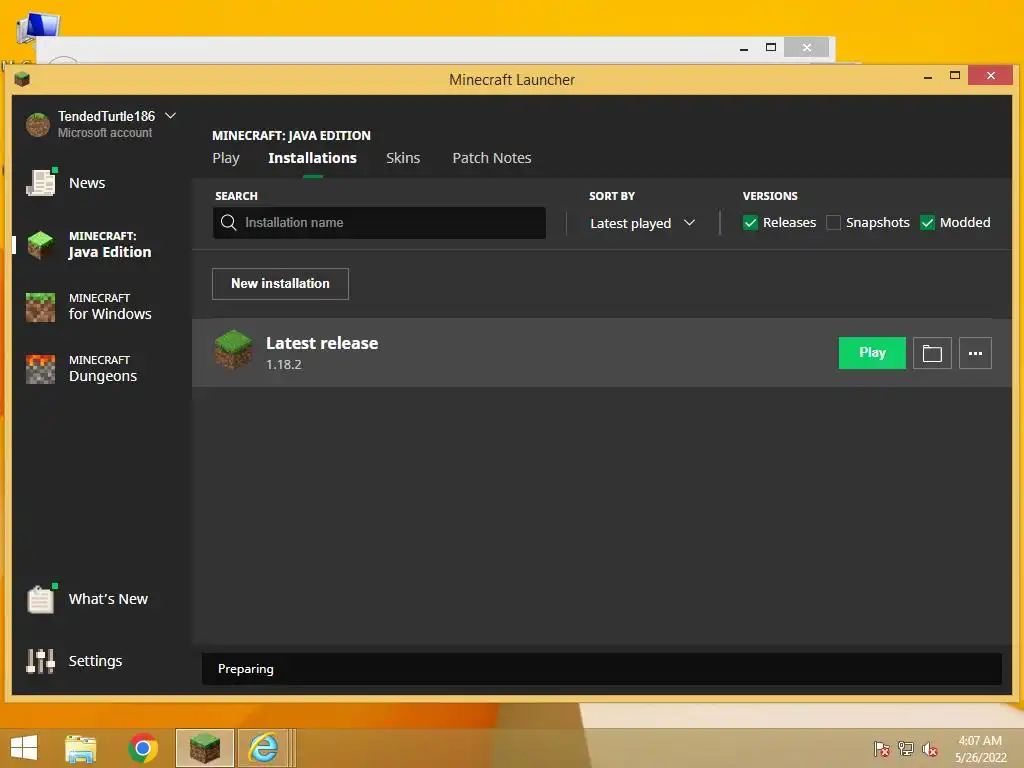Enable the Snapshots versions checkbox

(833, 223)
